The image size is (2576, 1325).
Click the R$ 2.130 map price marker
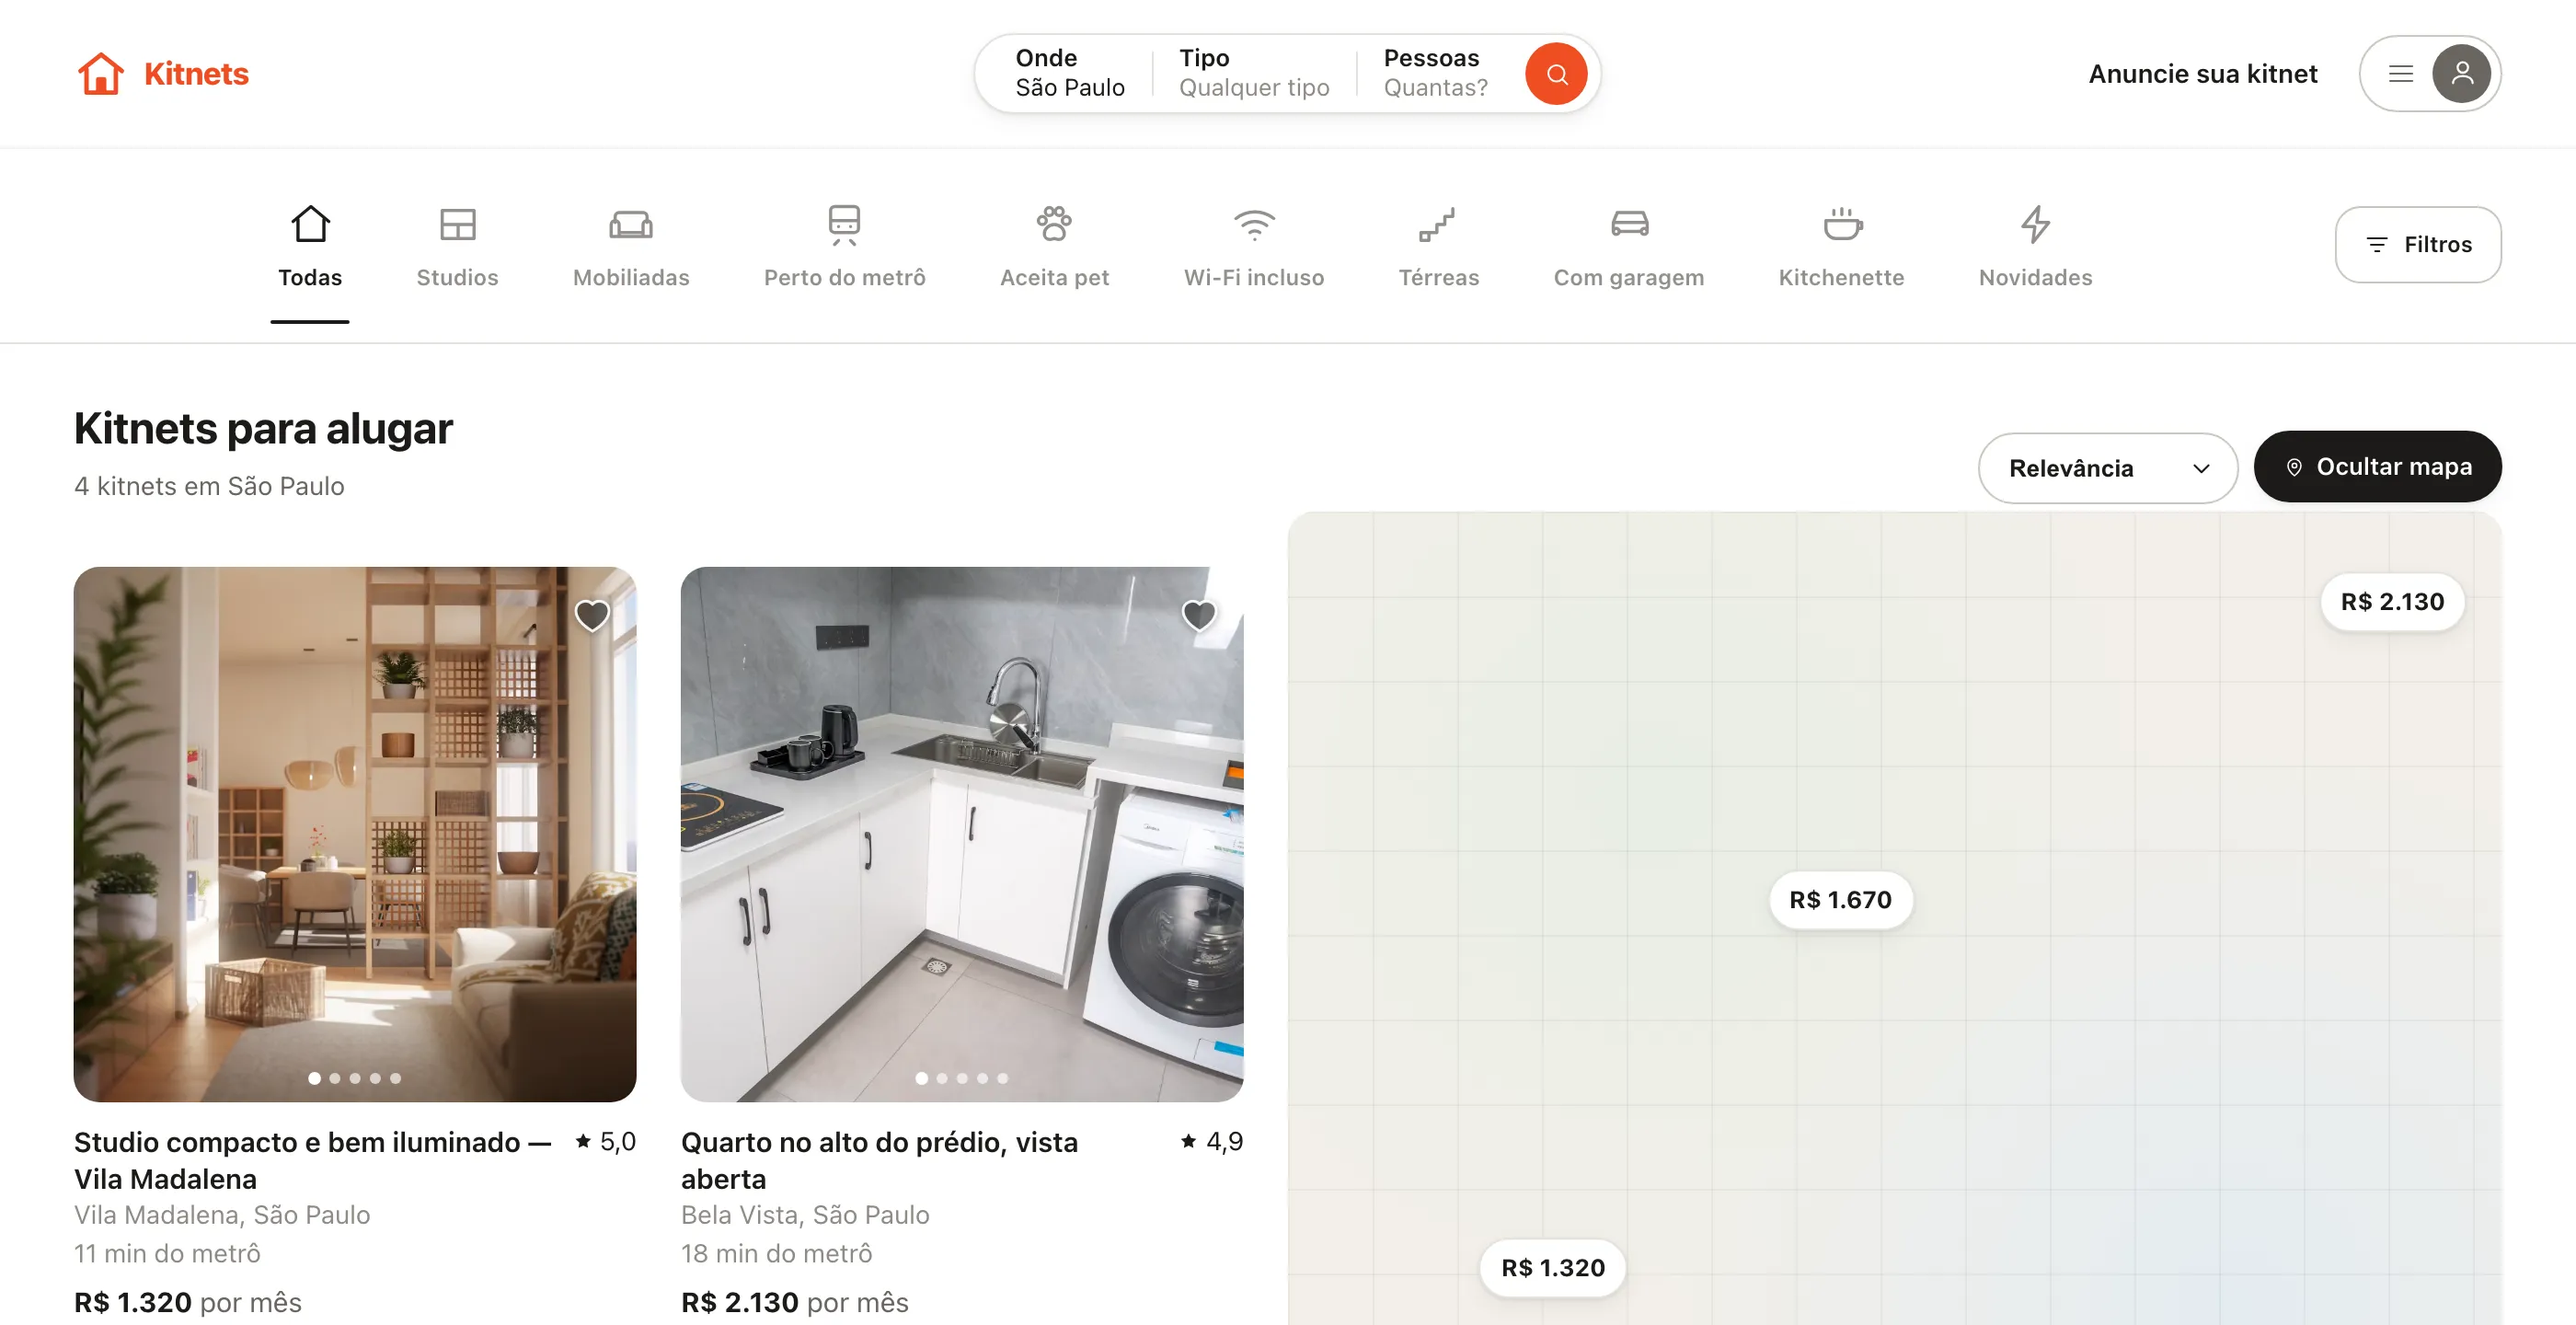pos(2392,601)
